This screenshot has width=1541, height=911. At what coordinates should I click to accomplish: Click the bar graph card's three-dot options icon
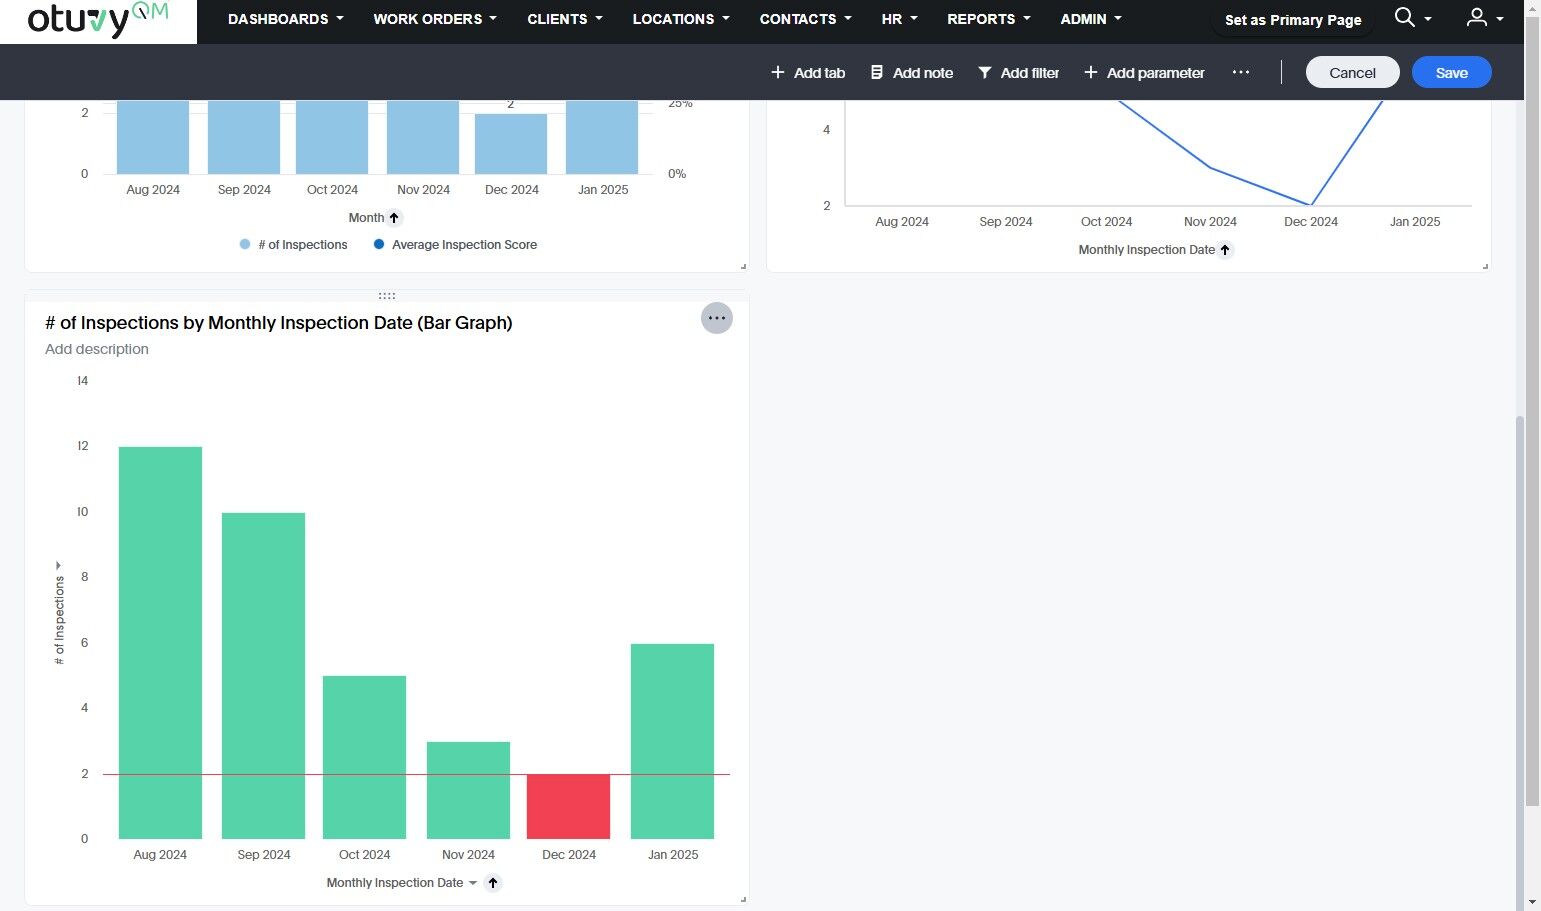click(x=716, y=318)
